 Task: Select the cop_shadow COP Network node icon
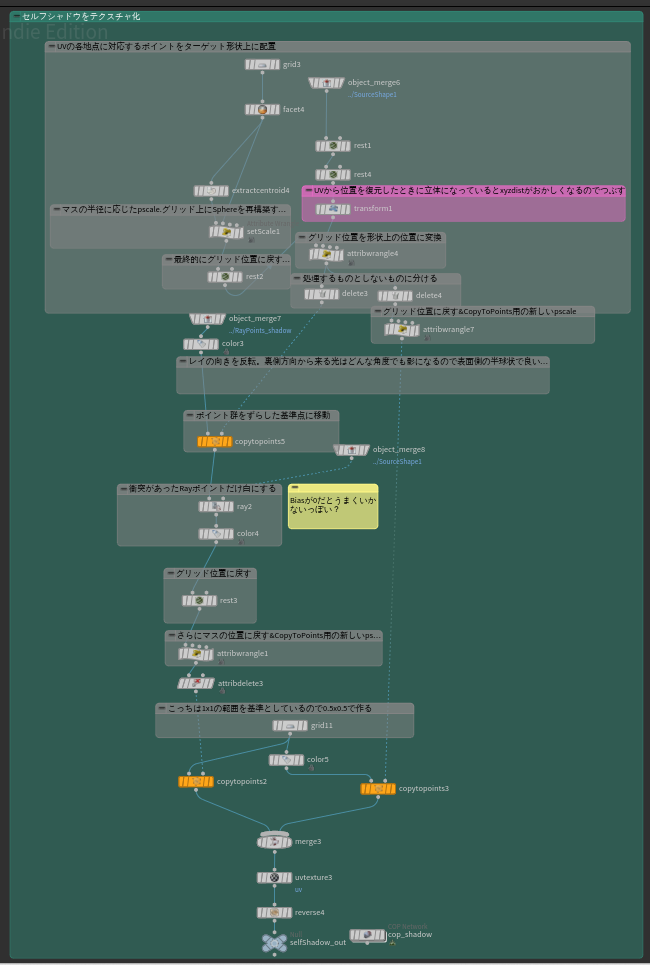click(x=367, y=935)
